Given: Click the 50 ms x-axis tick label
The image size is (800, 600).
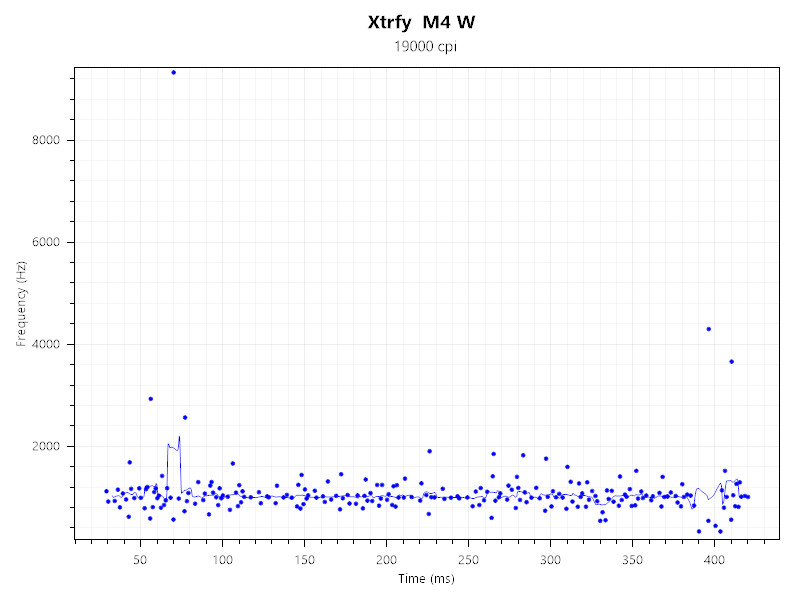Looking at the screenshot, I should (x=140, y=561).
